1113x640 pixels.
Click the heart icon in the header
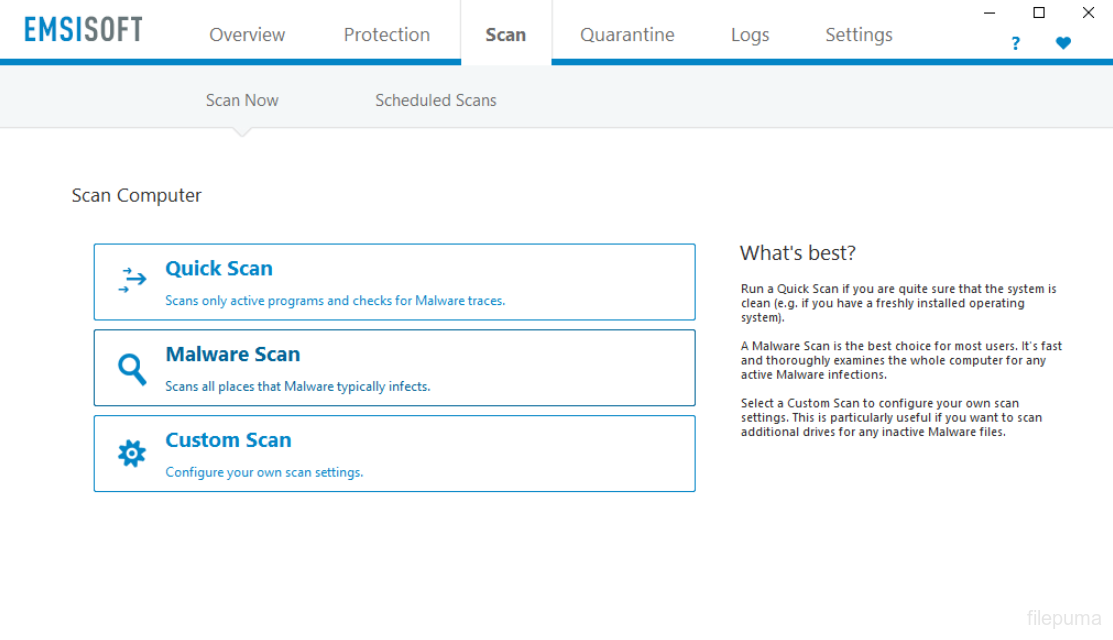click(x=1063, y=43)
